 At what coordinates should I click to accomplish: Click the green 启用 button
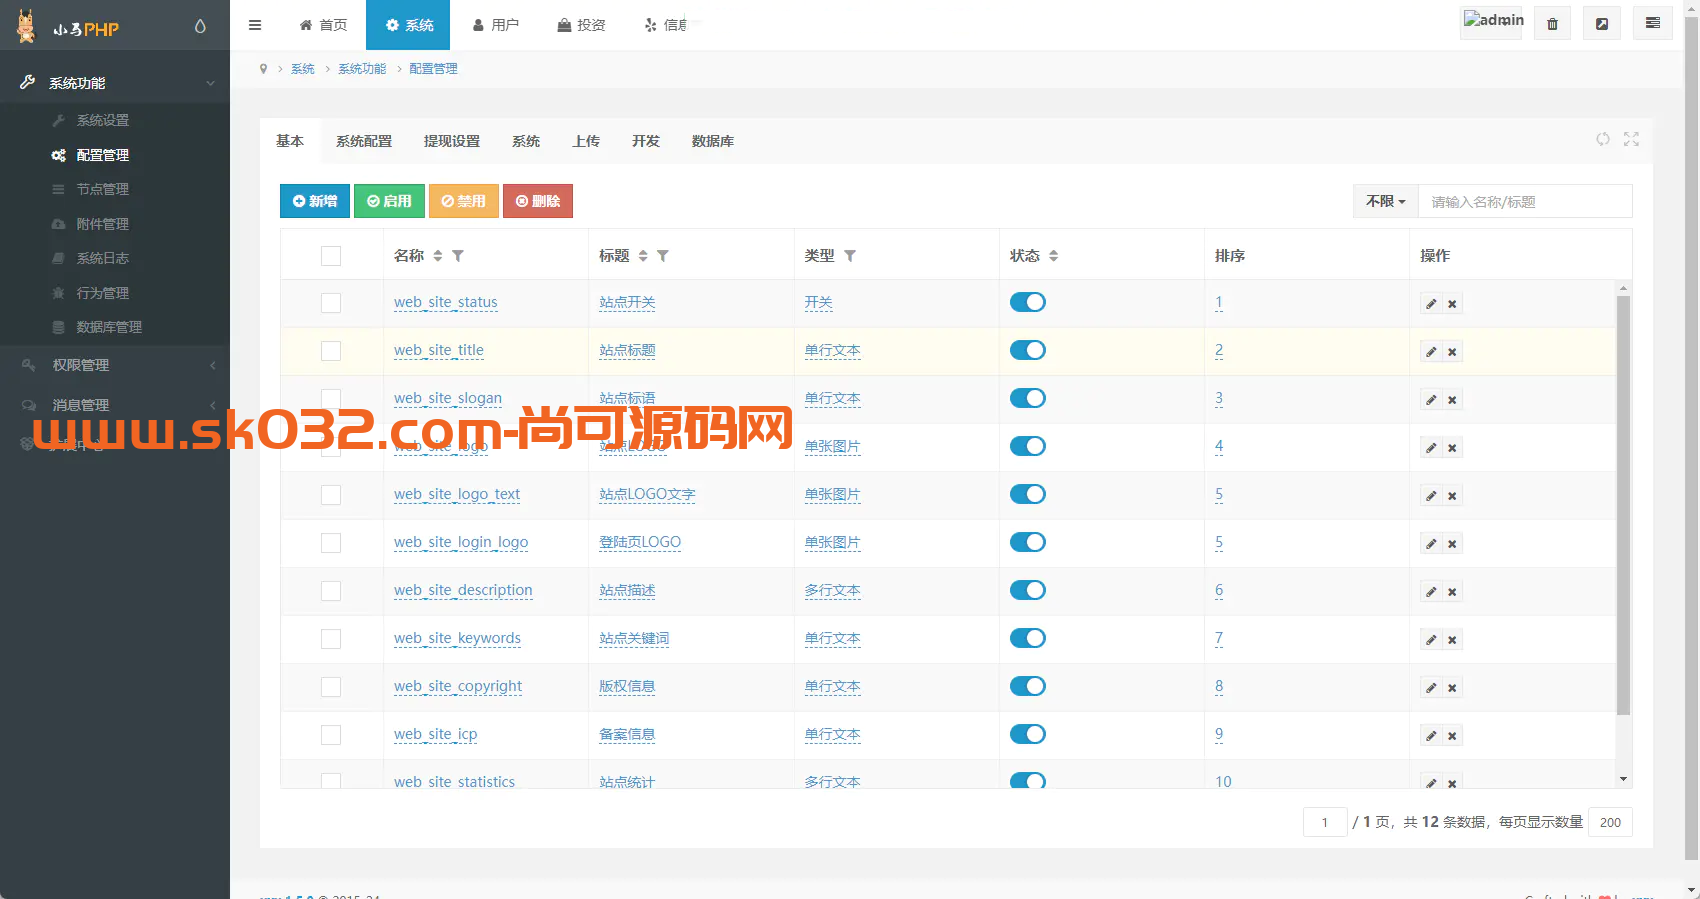pyautogui.click(x=389, y=201)
